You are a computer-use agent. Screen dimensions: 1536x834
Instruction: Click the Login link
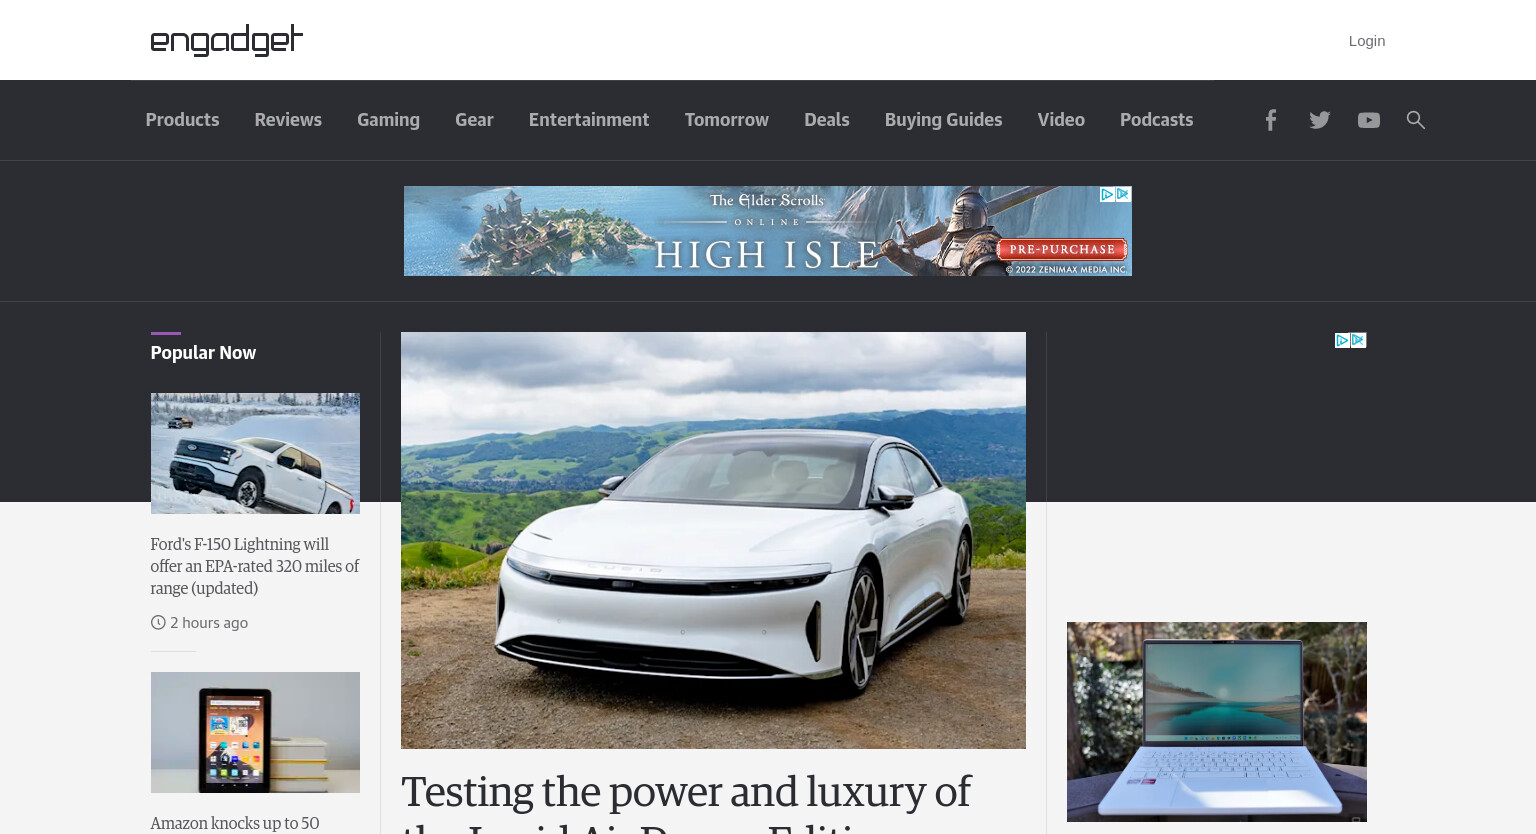coord(1366,41)
